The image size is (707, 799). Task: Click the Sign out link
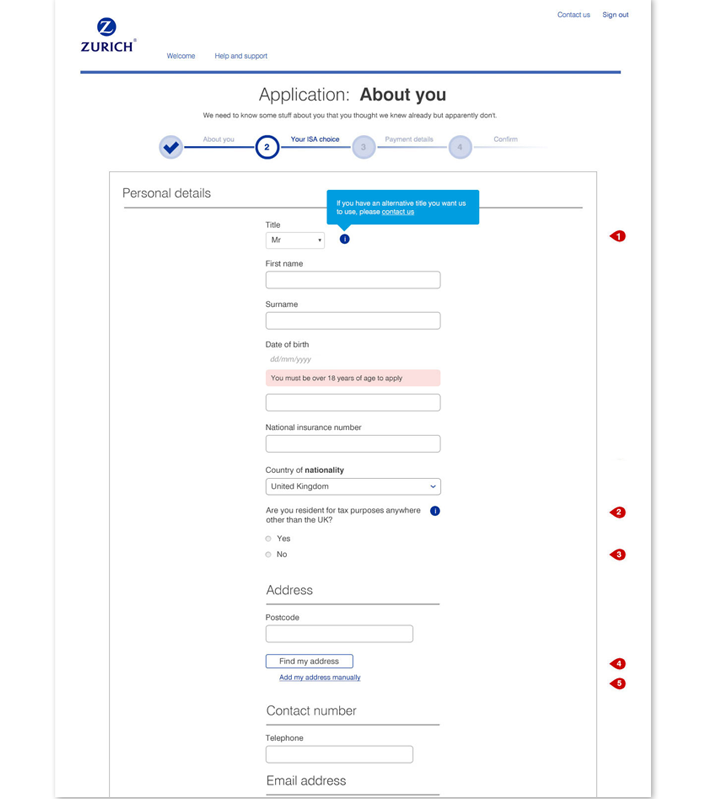click(615, 15)
